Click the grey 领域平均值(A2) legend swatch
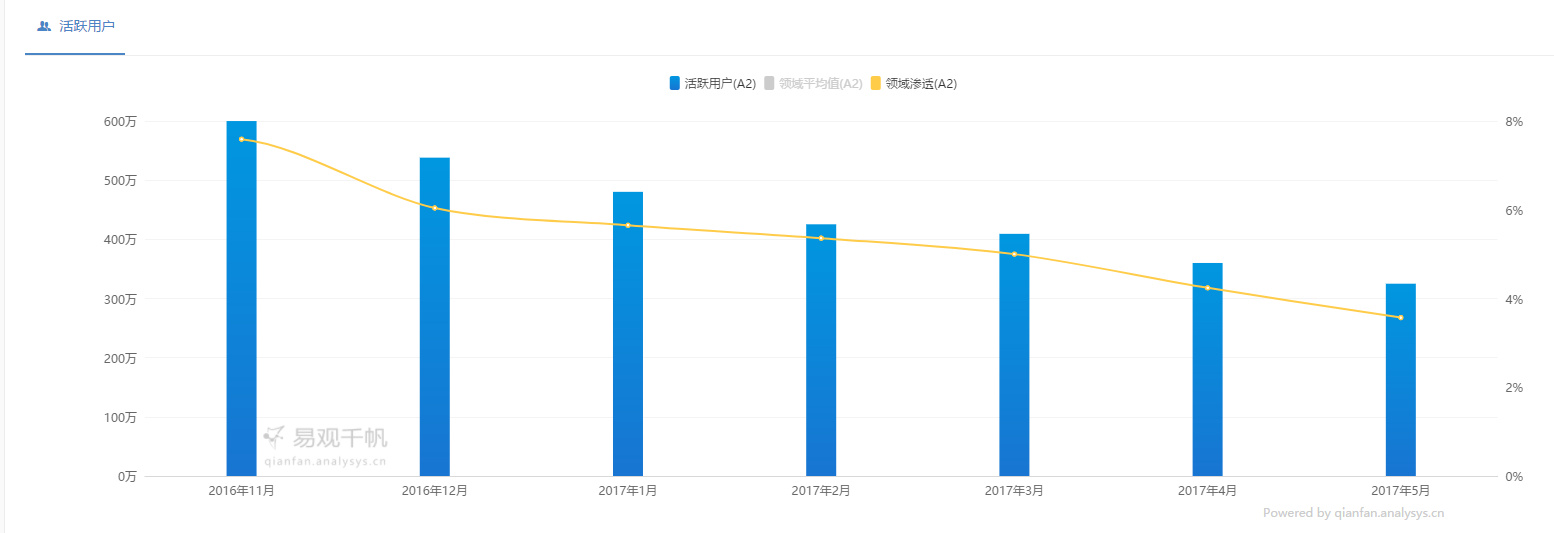 coord(769,84)
